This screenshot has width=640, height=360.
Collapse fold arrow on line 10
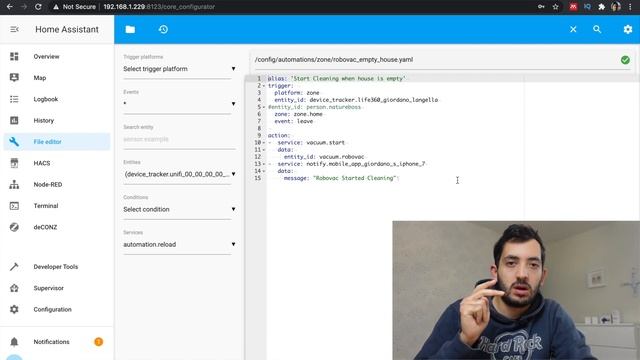click(x=264, y=142)
